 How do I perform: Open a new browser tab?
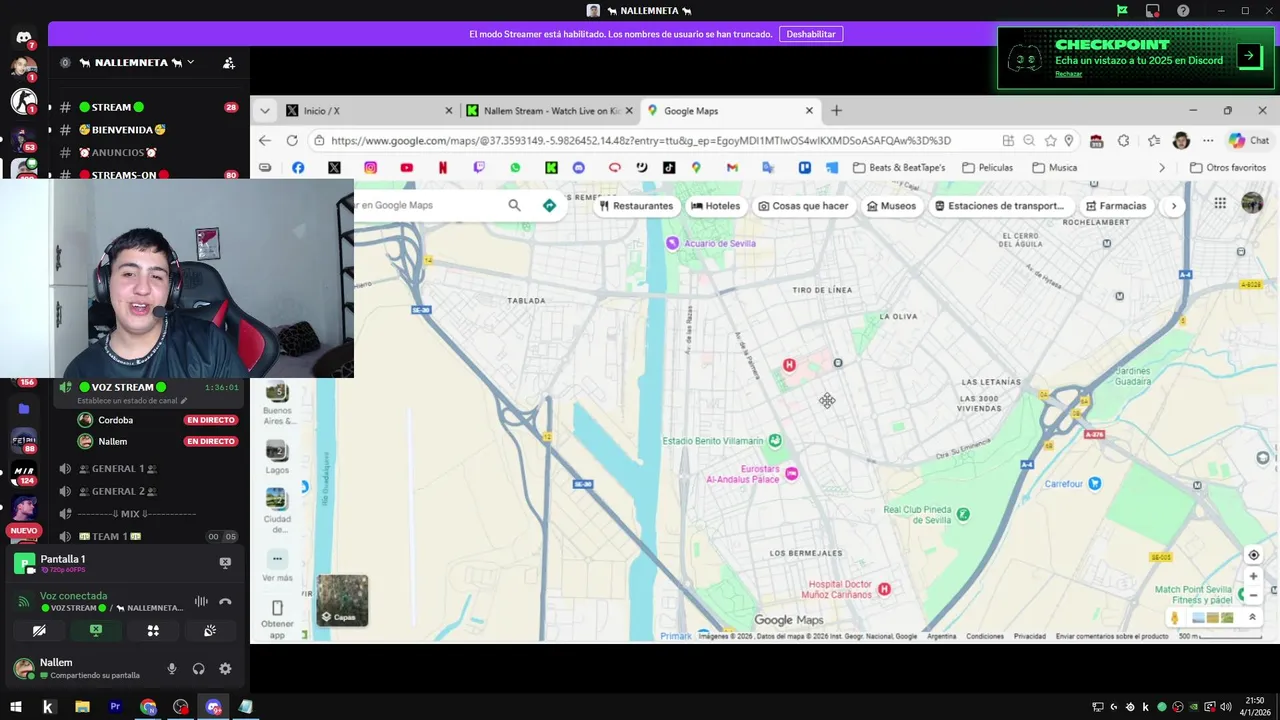pos(837,111)
